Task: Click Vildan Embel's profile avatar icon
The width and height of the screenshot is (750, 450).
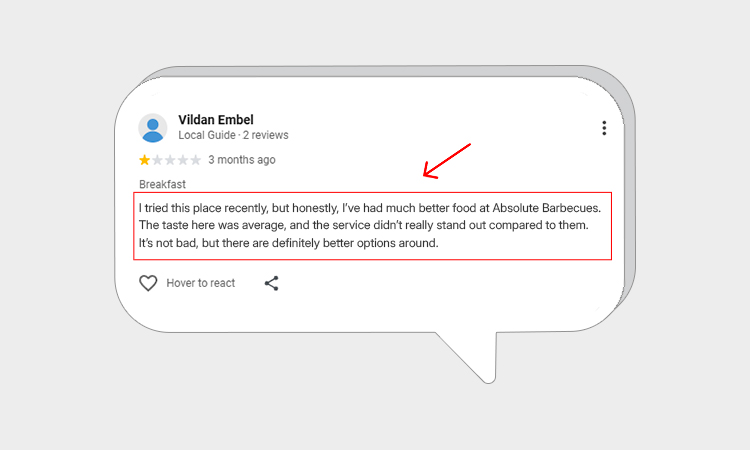Action: pos(153,128)
